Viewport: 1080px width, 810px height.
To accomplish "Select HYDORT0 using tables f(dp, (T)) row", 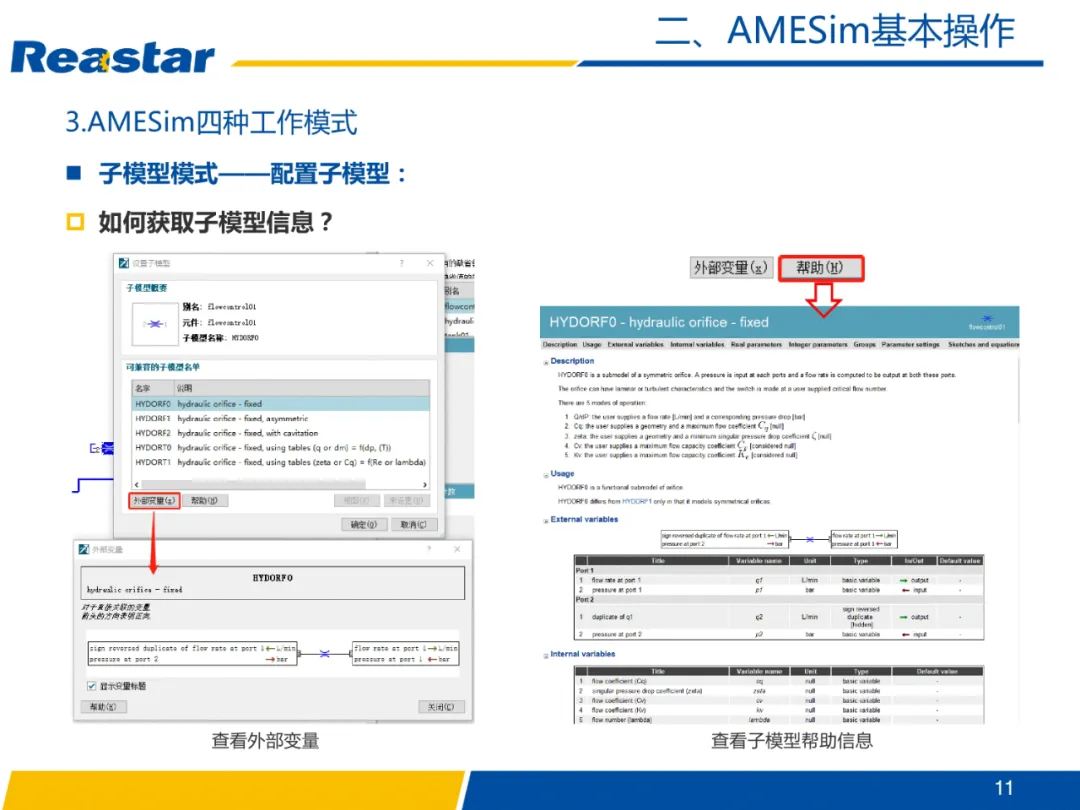I will [280, 448].
